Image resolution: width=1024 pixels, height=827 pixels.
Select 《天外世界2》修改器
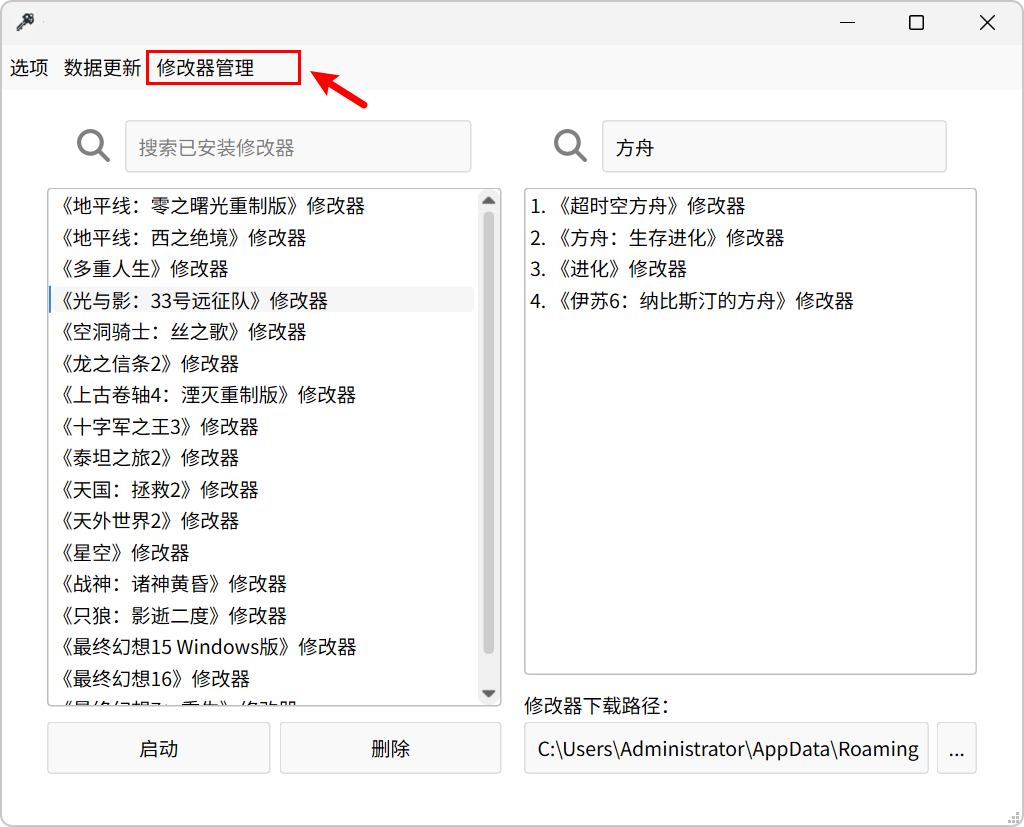point(262,521)
